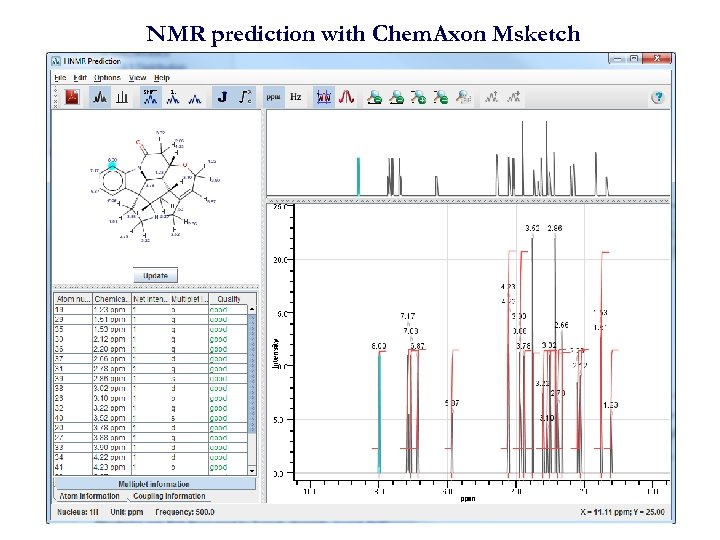Viewport: 720px width, 540px height.
Task: Switch to line (stick) spectrum icon
Action: [x=122, y=97]
